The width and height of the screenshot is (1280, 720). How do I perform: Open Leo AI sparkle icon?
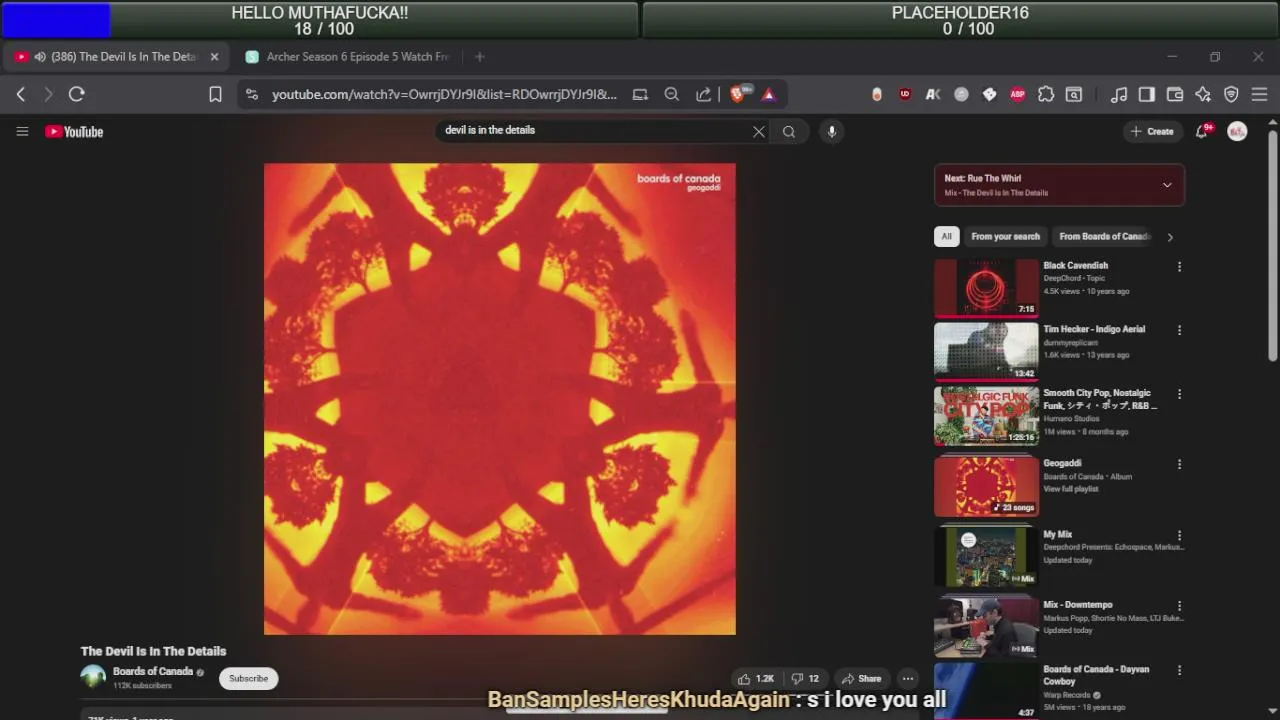(1203, 94)
